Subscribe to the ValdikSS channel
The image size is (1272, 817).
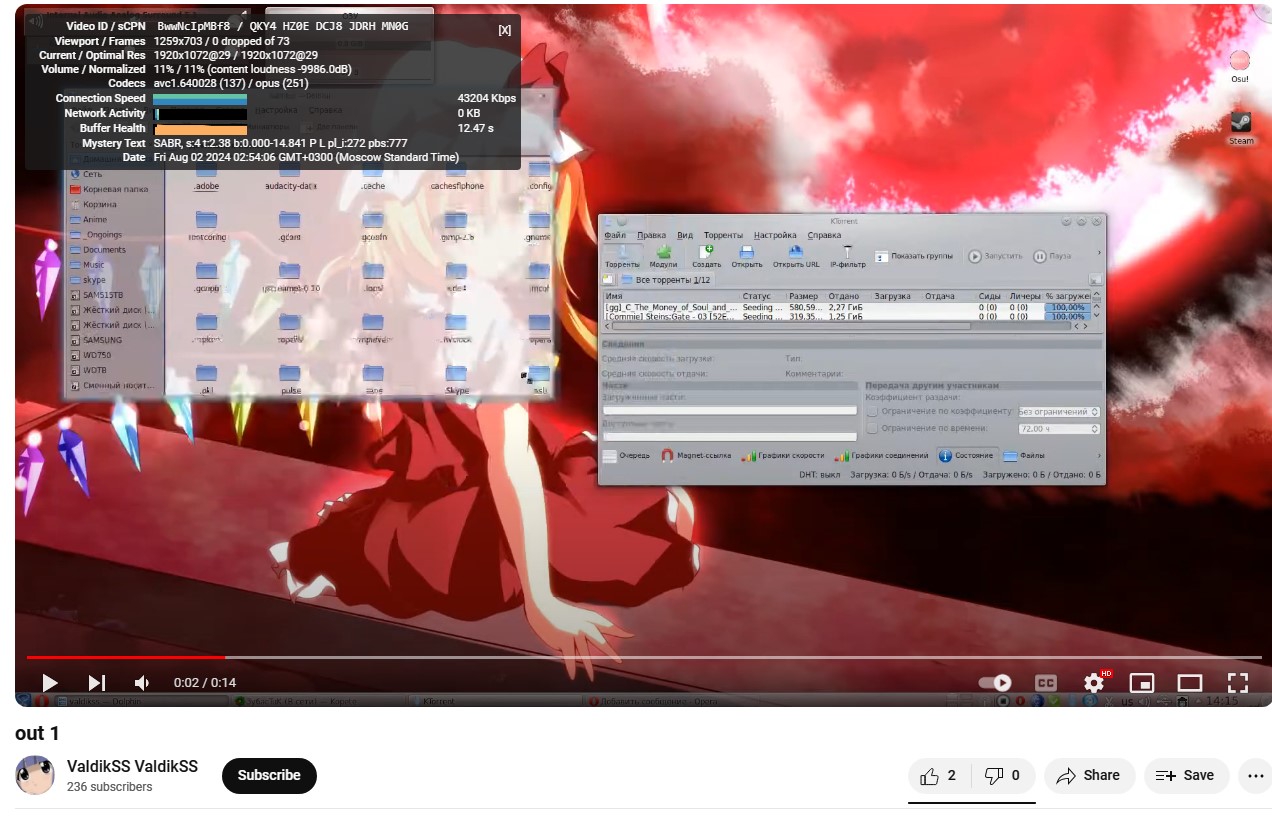coord(269,776)
